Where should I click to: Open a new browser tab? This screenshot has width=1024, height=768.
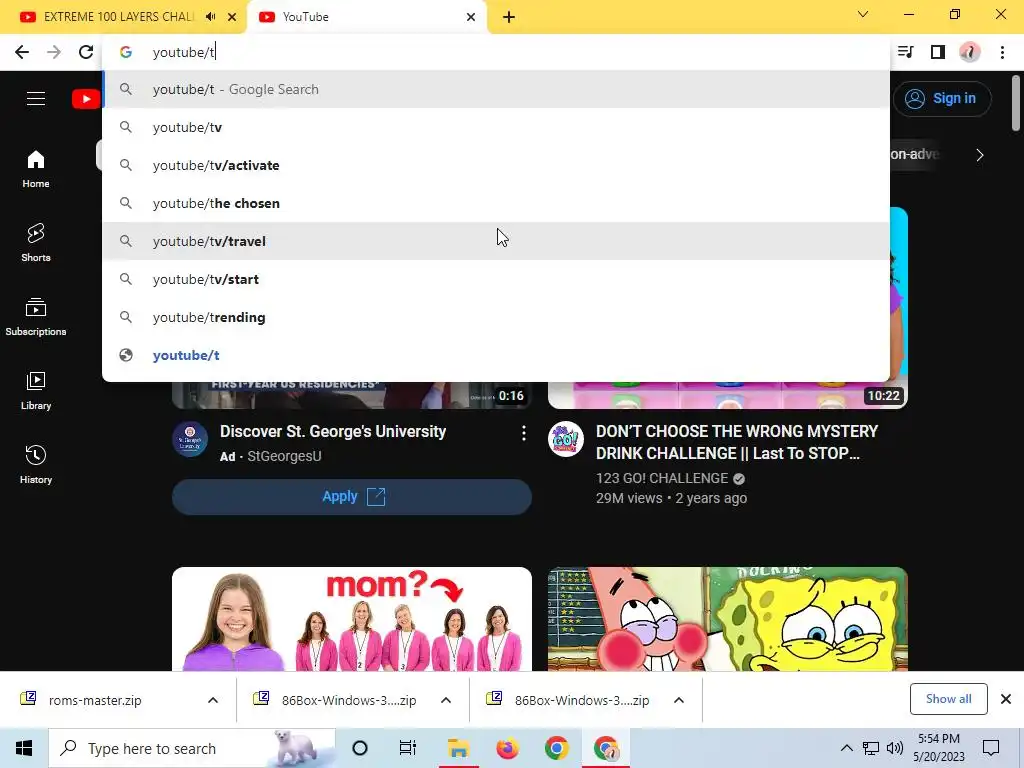[x=509, y=18]
